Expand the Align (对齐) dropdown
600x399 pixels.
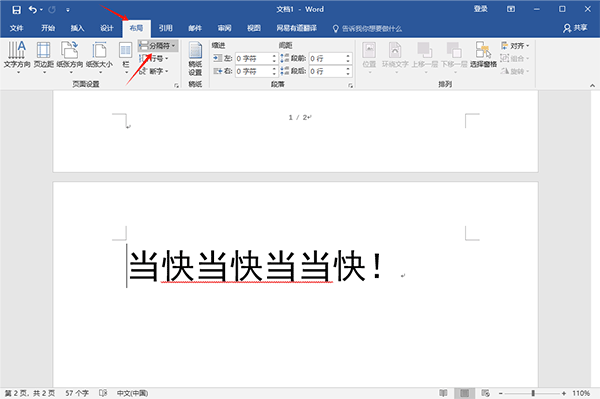coord(515,46)
